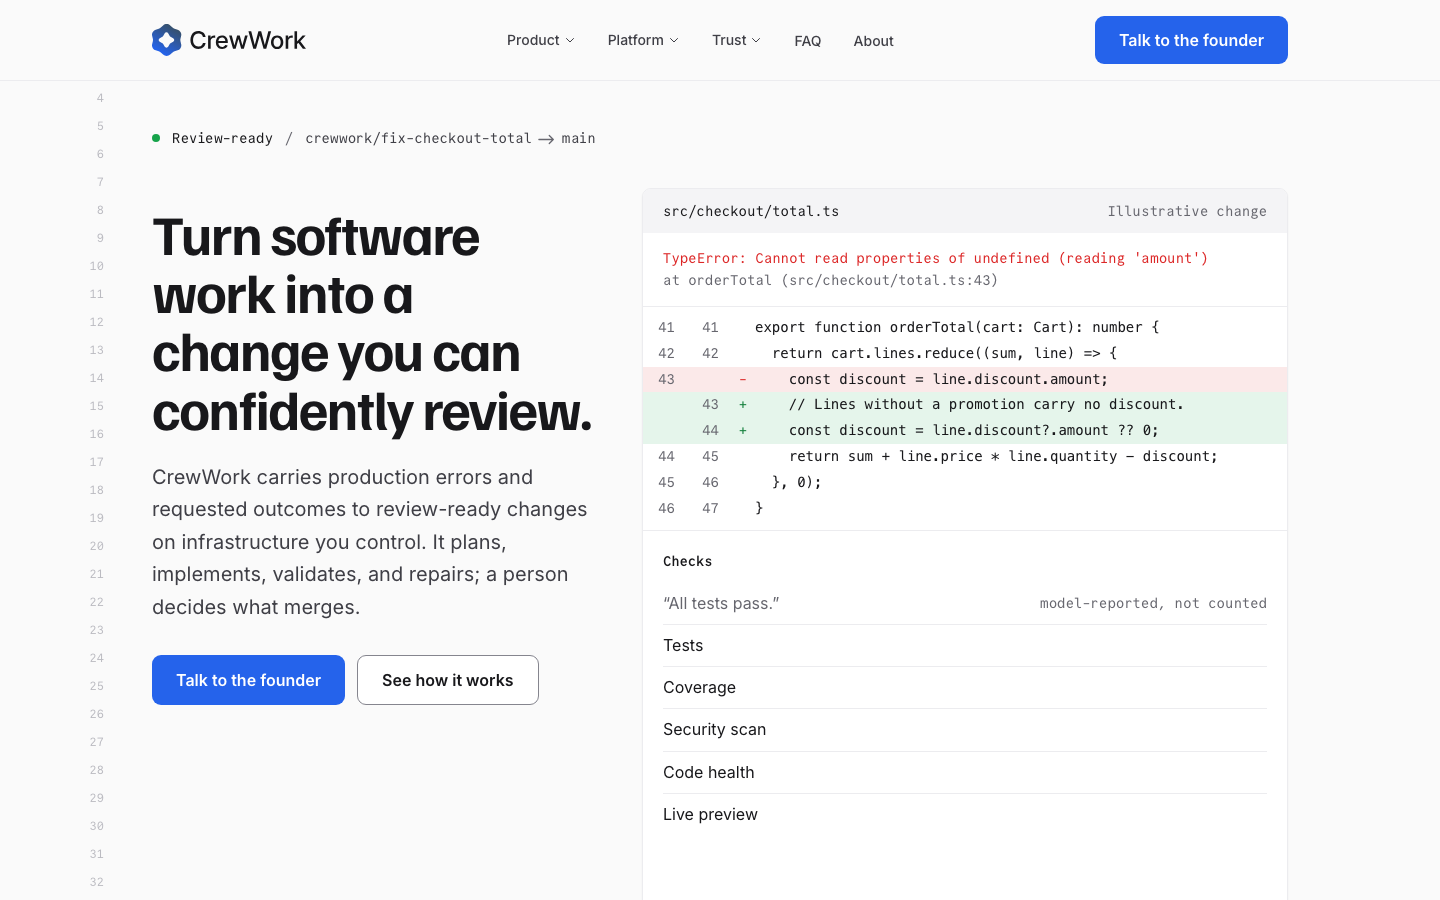Click the plus marker on line 43
The height and width of the screenshot is (900, 1440).
(x=742, y=404)
